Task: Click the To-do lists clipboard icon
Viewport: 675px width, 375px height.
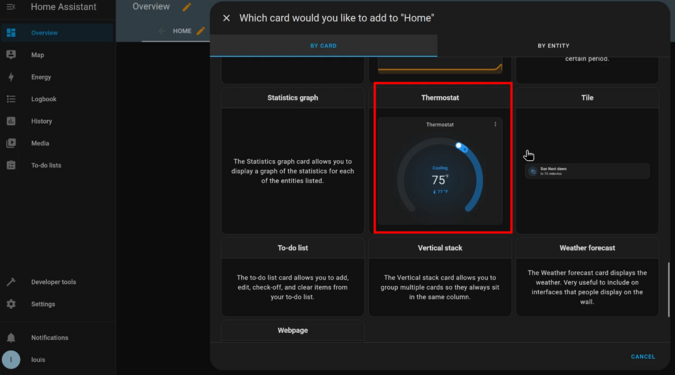Action: [11, 165]
